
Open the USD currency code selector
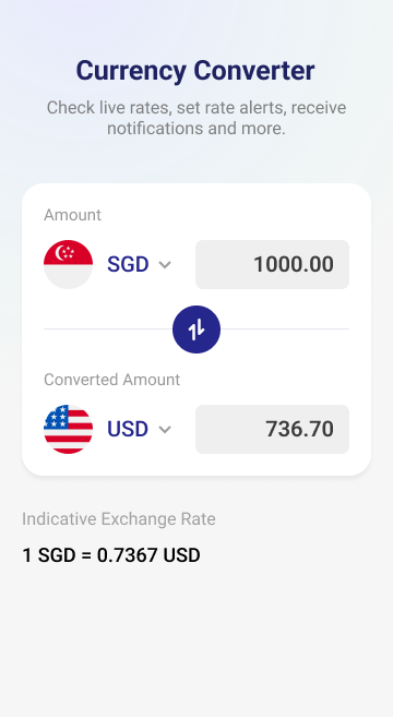pyautogui.click(x=128, y=429)
